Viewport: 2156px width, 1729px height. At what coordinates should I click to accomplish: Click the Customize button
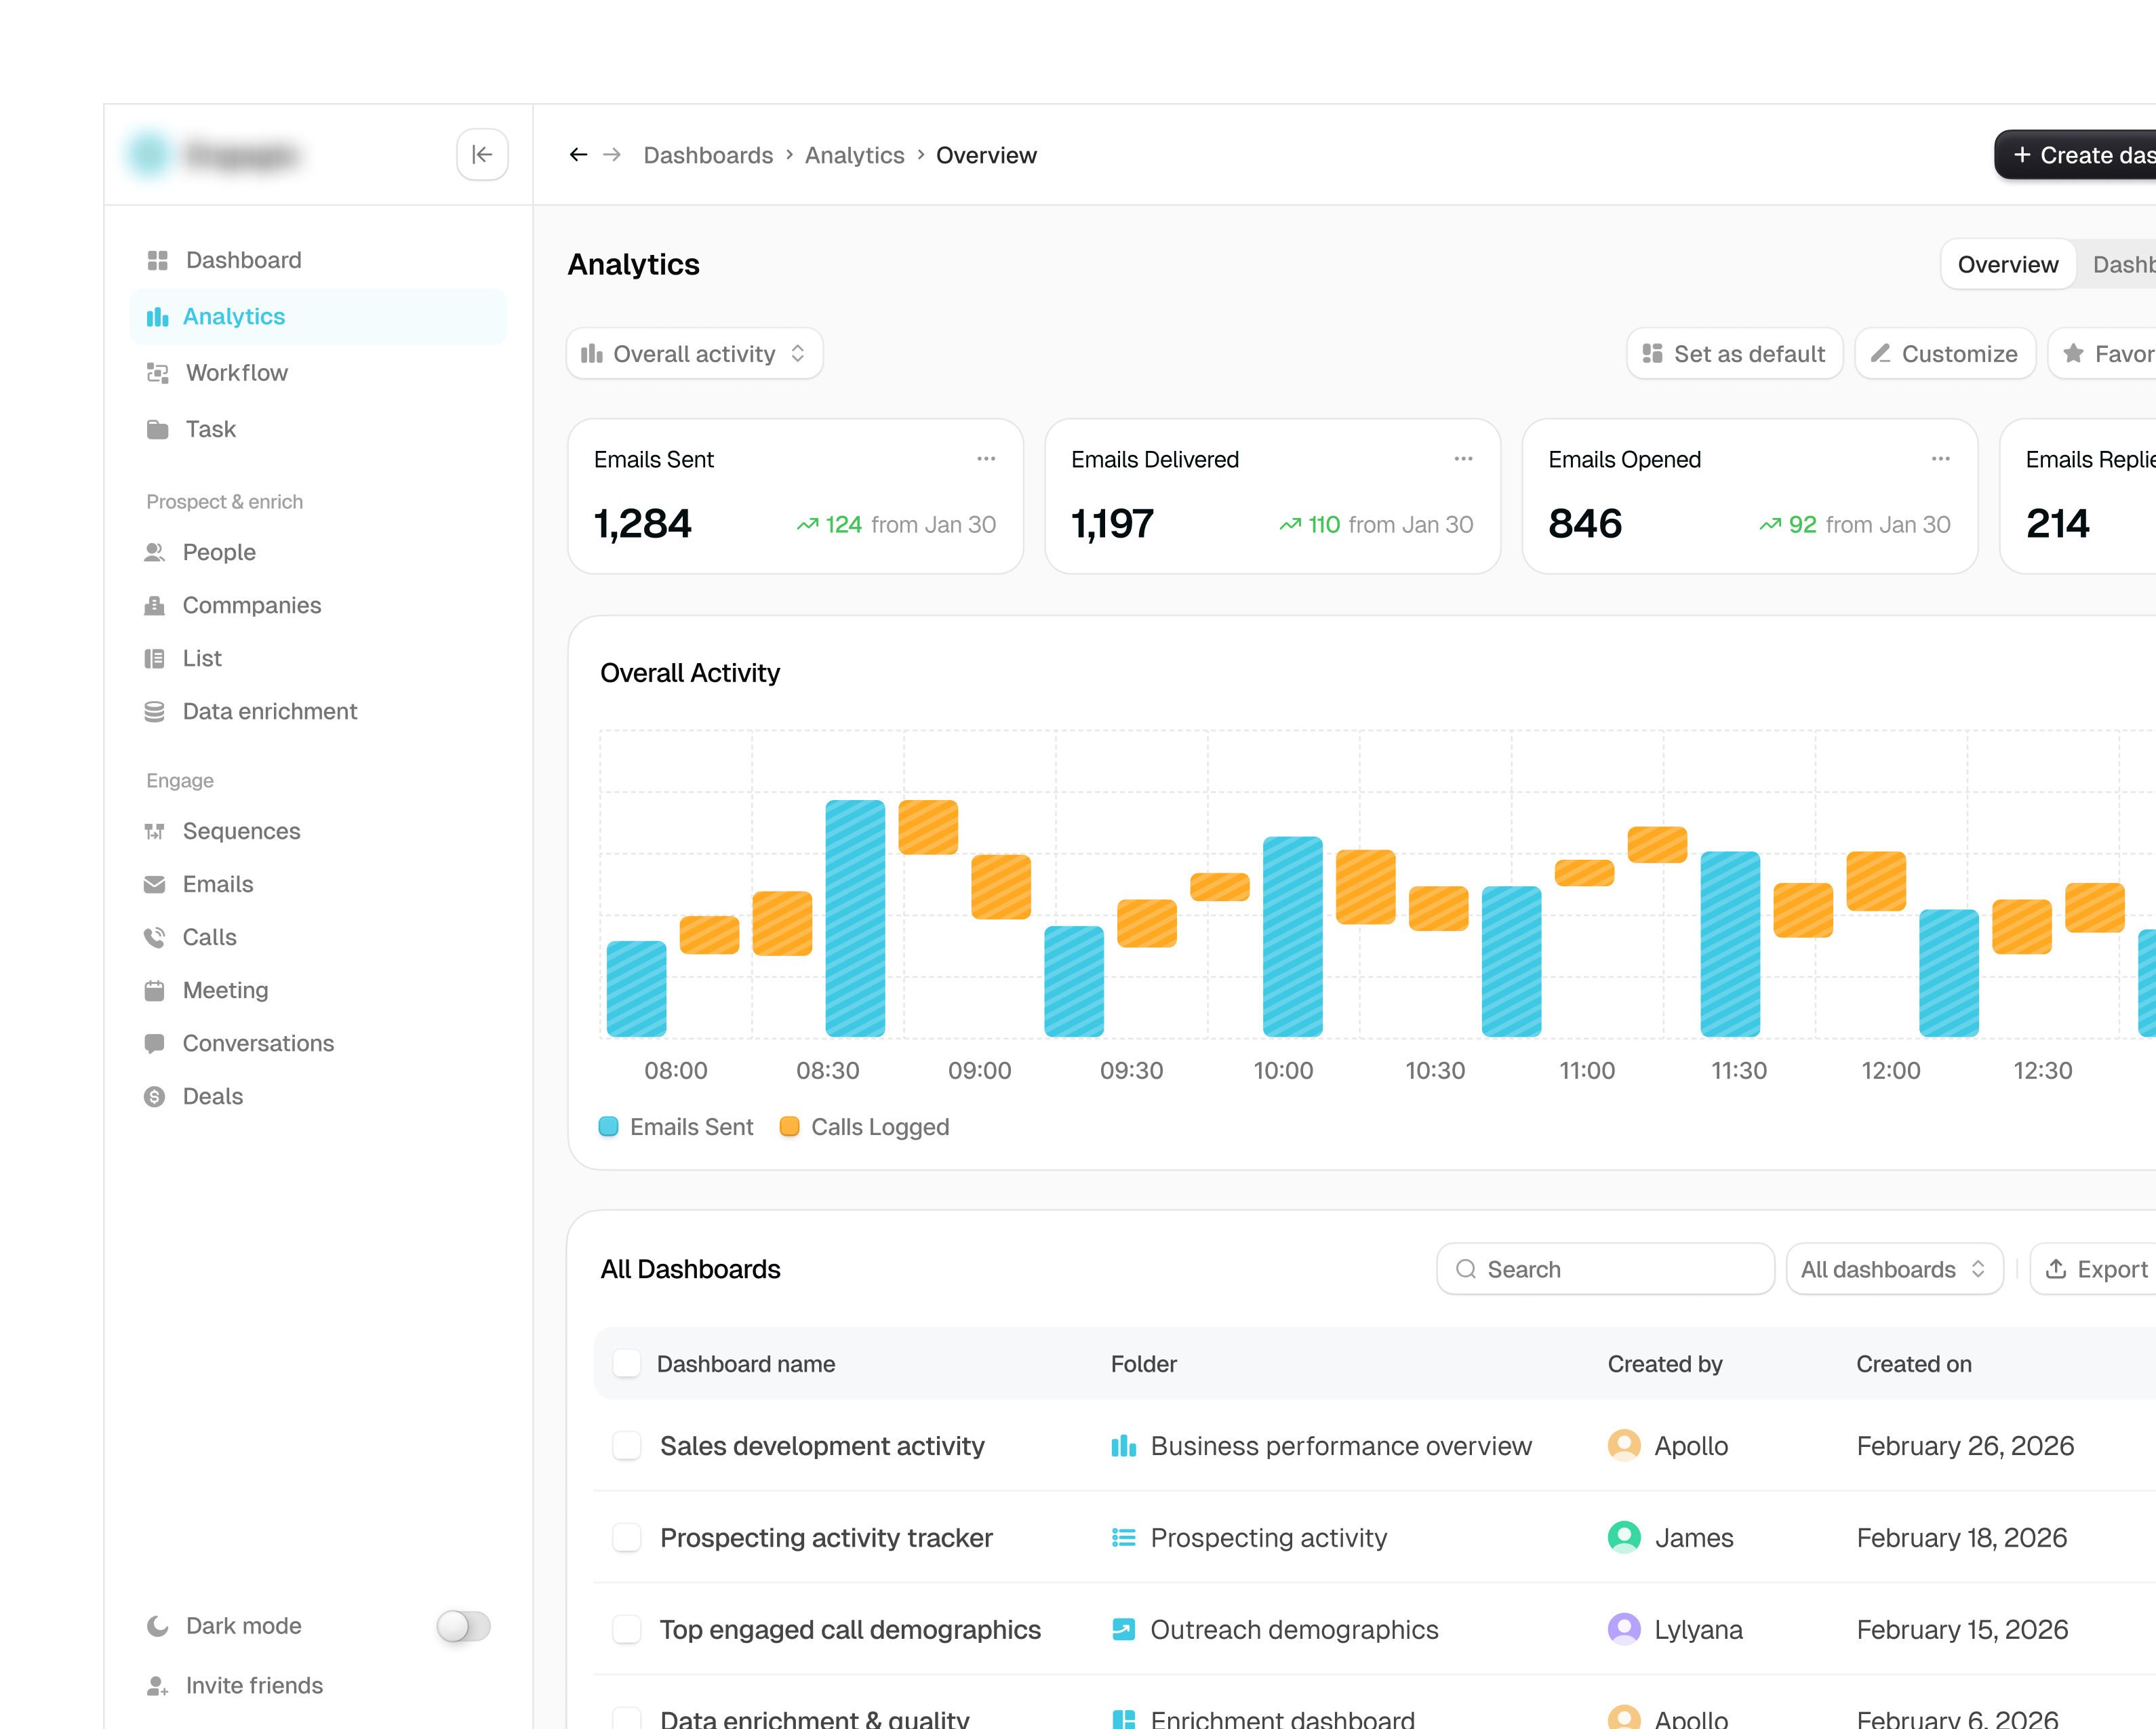pos(1944,354)
